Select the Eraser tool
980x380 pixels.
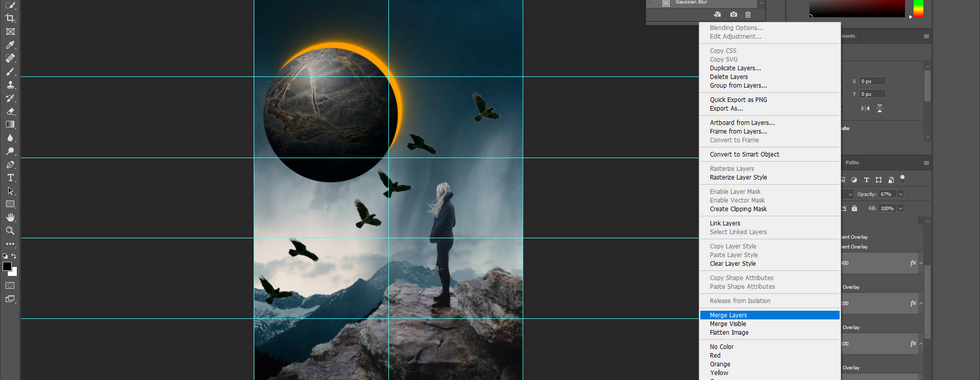point(10,111)
